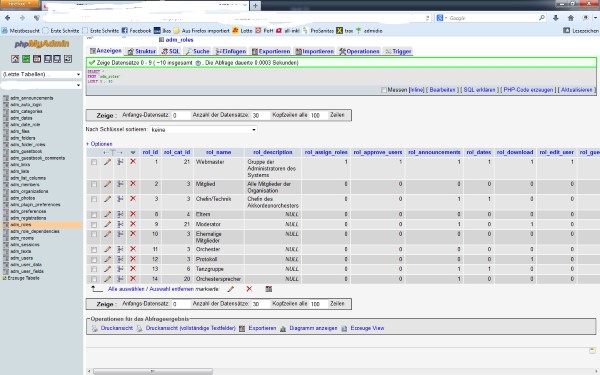Screen dimensions: 600x375
Task: Switch to the Struktur tab
Action: point(141,51)
